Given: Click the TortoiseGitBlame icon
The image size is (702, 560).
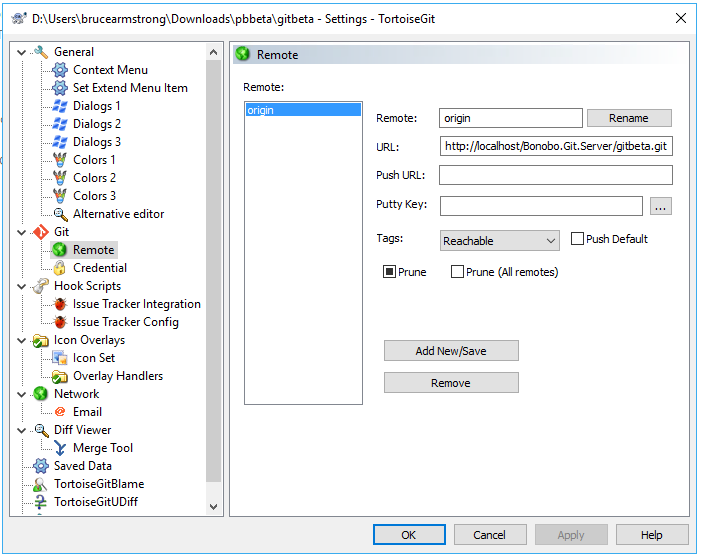Looking at the screenshot, I should click(x=41, y=484).
